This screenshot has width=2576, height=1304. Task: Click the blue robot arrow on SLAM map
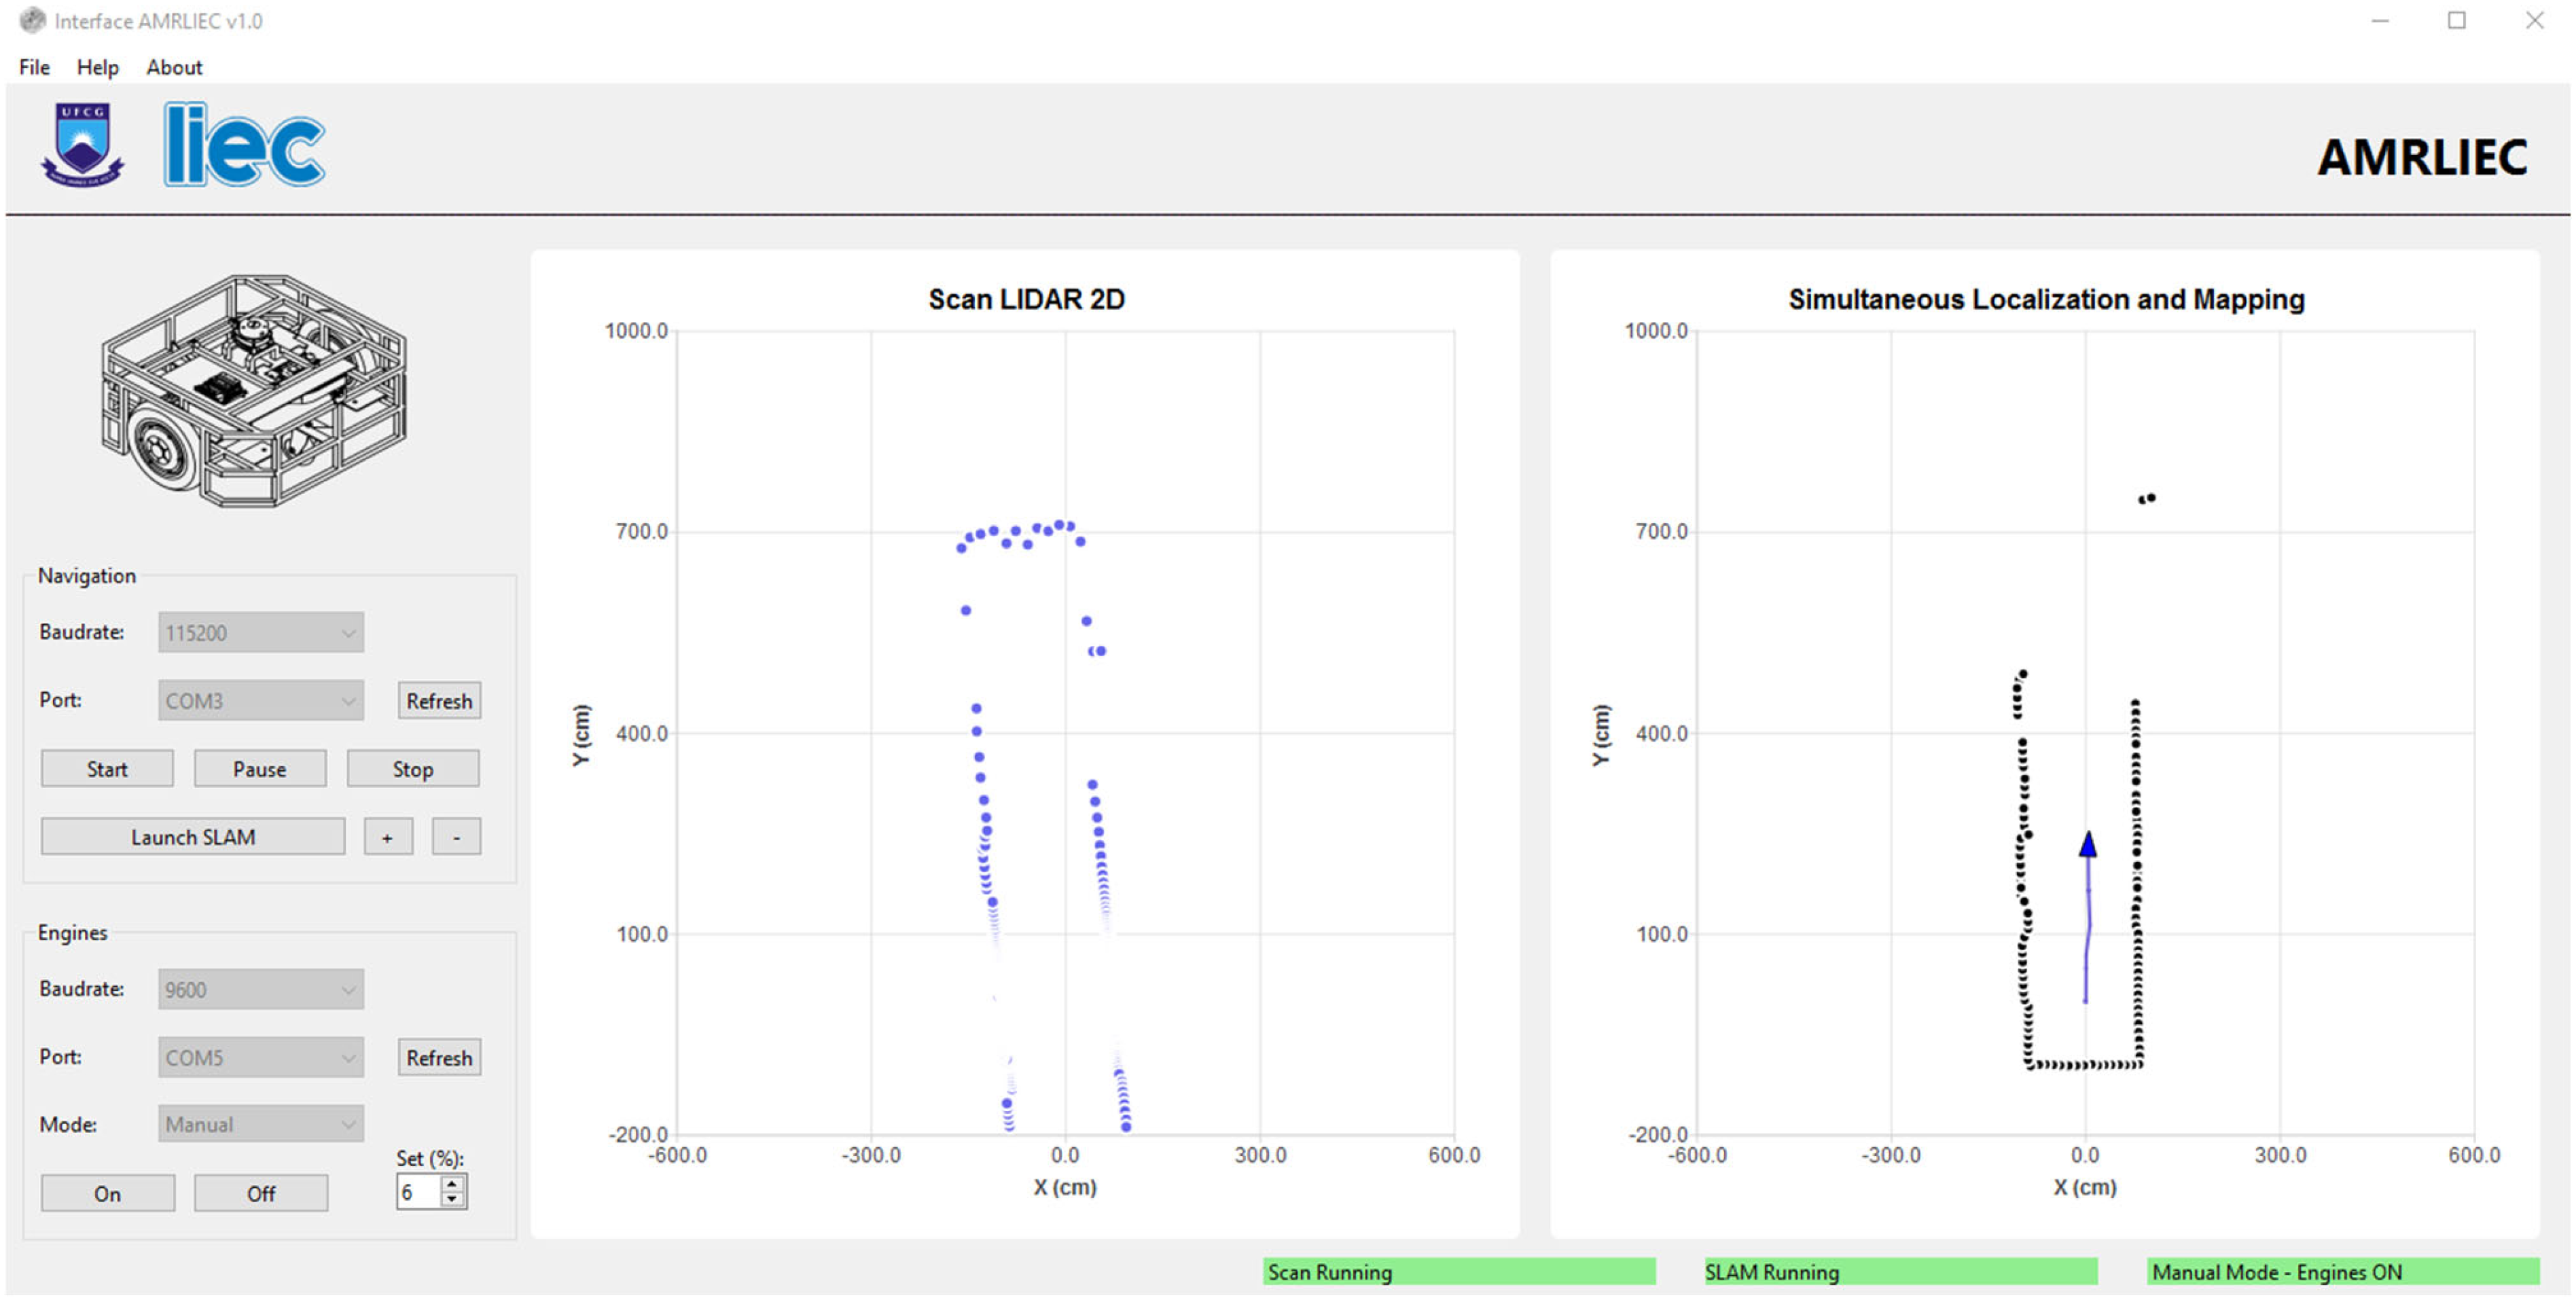[x=2087, y=845]
